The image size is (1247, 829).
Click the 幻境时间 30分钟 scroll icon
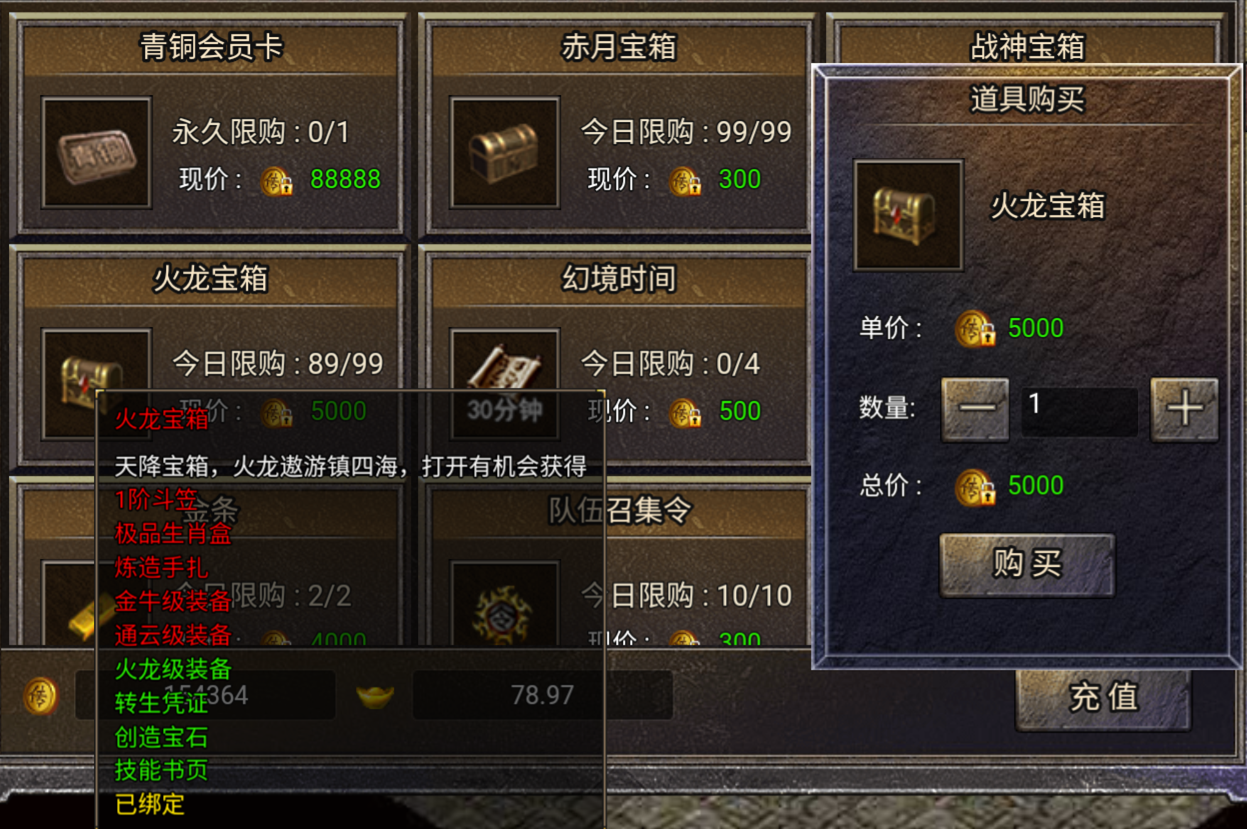(505, 384)
